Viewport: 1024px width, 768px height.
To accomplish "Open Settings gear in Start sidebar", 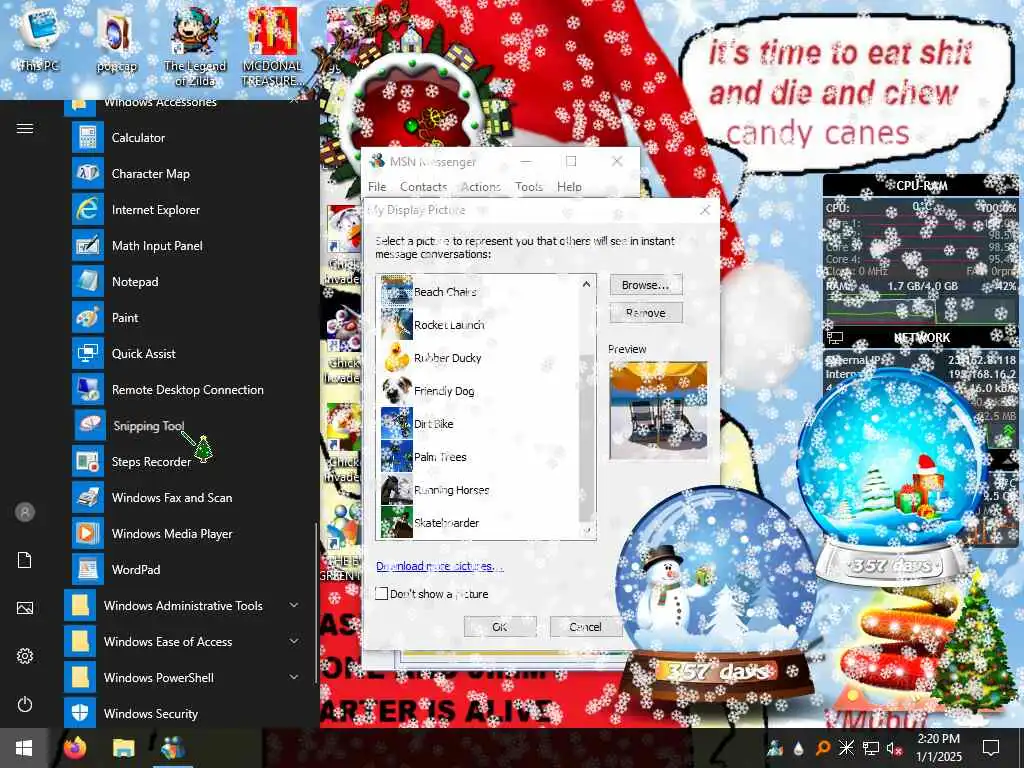I will pos(25,656).
